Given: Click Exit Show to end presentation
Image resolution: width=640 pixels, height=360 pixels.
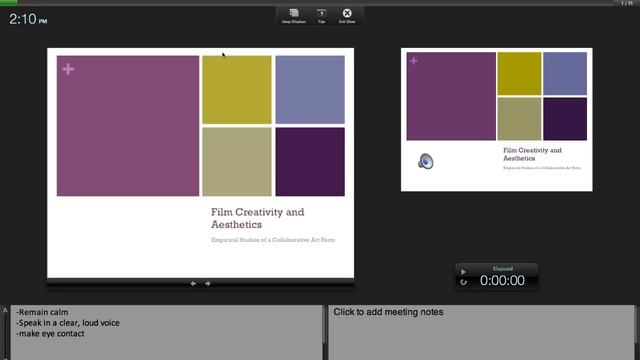Looking at the screenshot, I should click(347, 16).
